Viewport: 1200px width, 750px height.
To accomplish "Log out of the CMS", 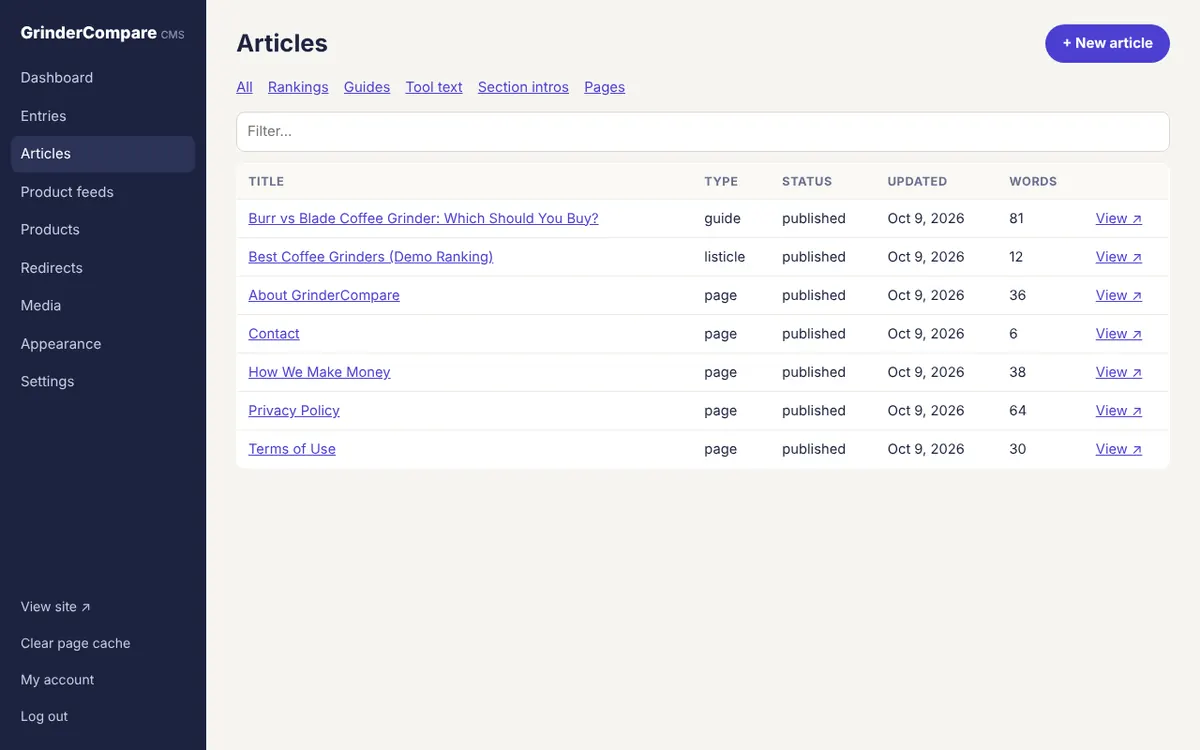I will 45,717.
